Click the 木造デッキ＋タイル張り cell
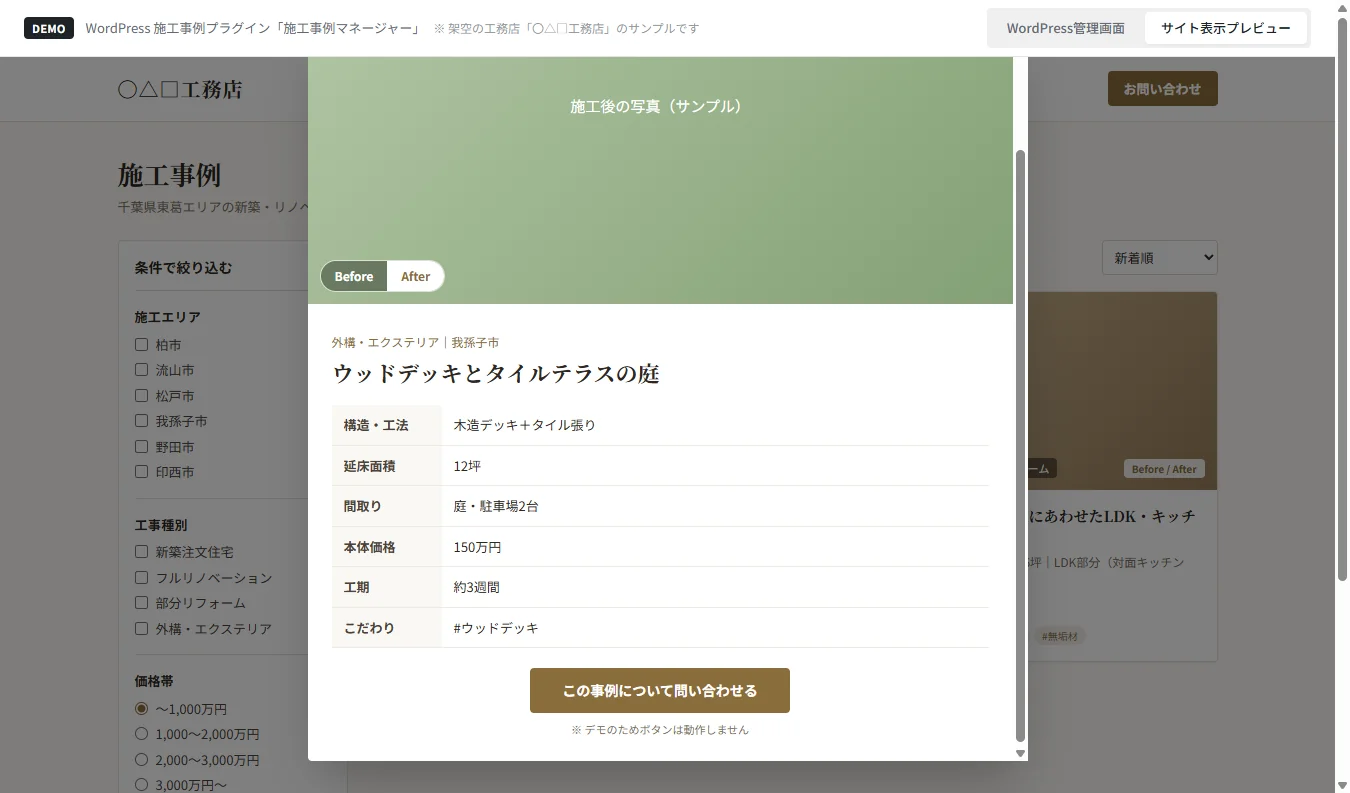Viewport: 1350px width, 793px height. (524, 425)
